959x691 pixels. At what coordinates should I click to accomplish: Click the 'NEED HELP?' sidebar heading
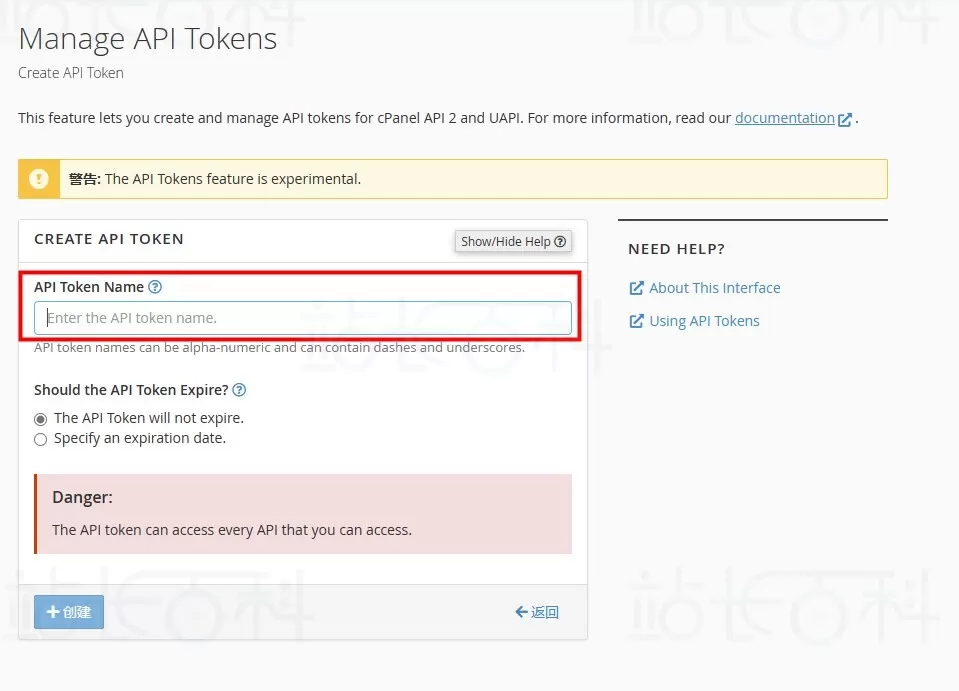(676, 249)
